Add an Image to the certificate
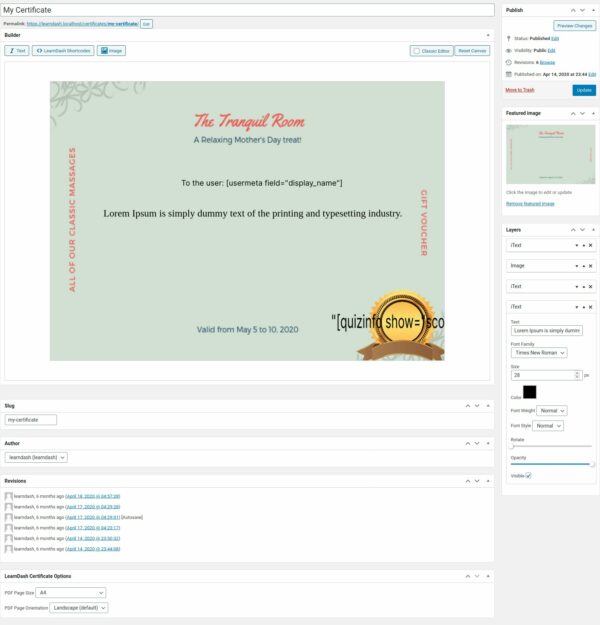 click(112, 50)
